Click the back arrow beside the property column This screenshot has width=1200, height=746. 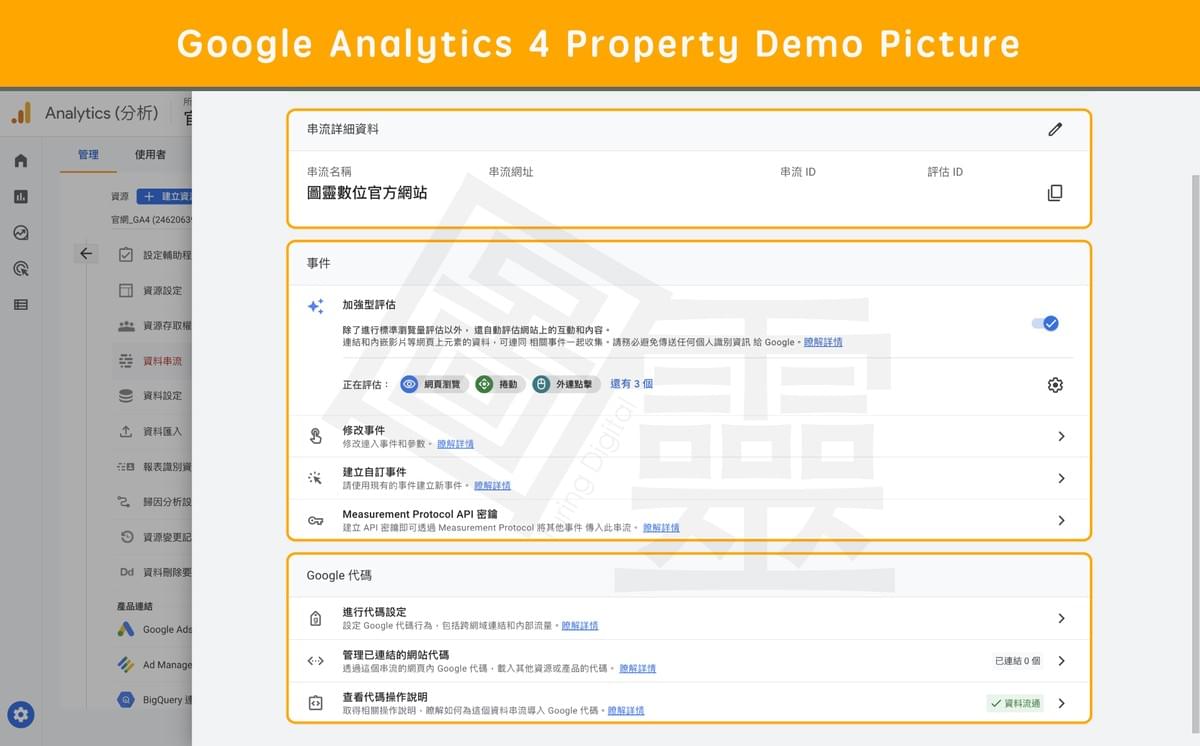[x=86, y=254]
